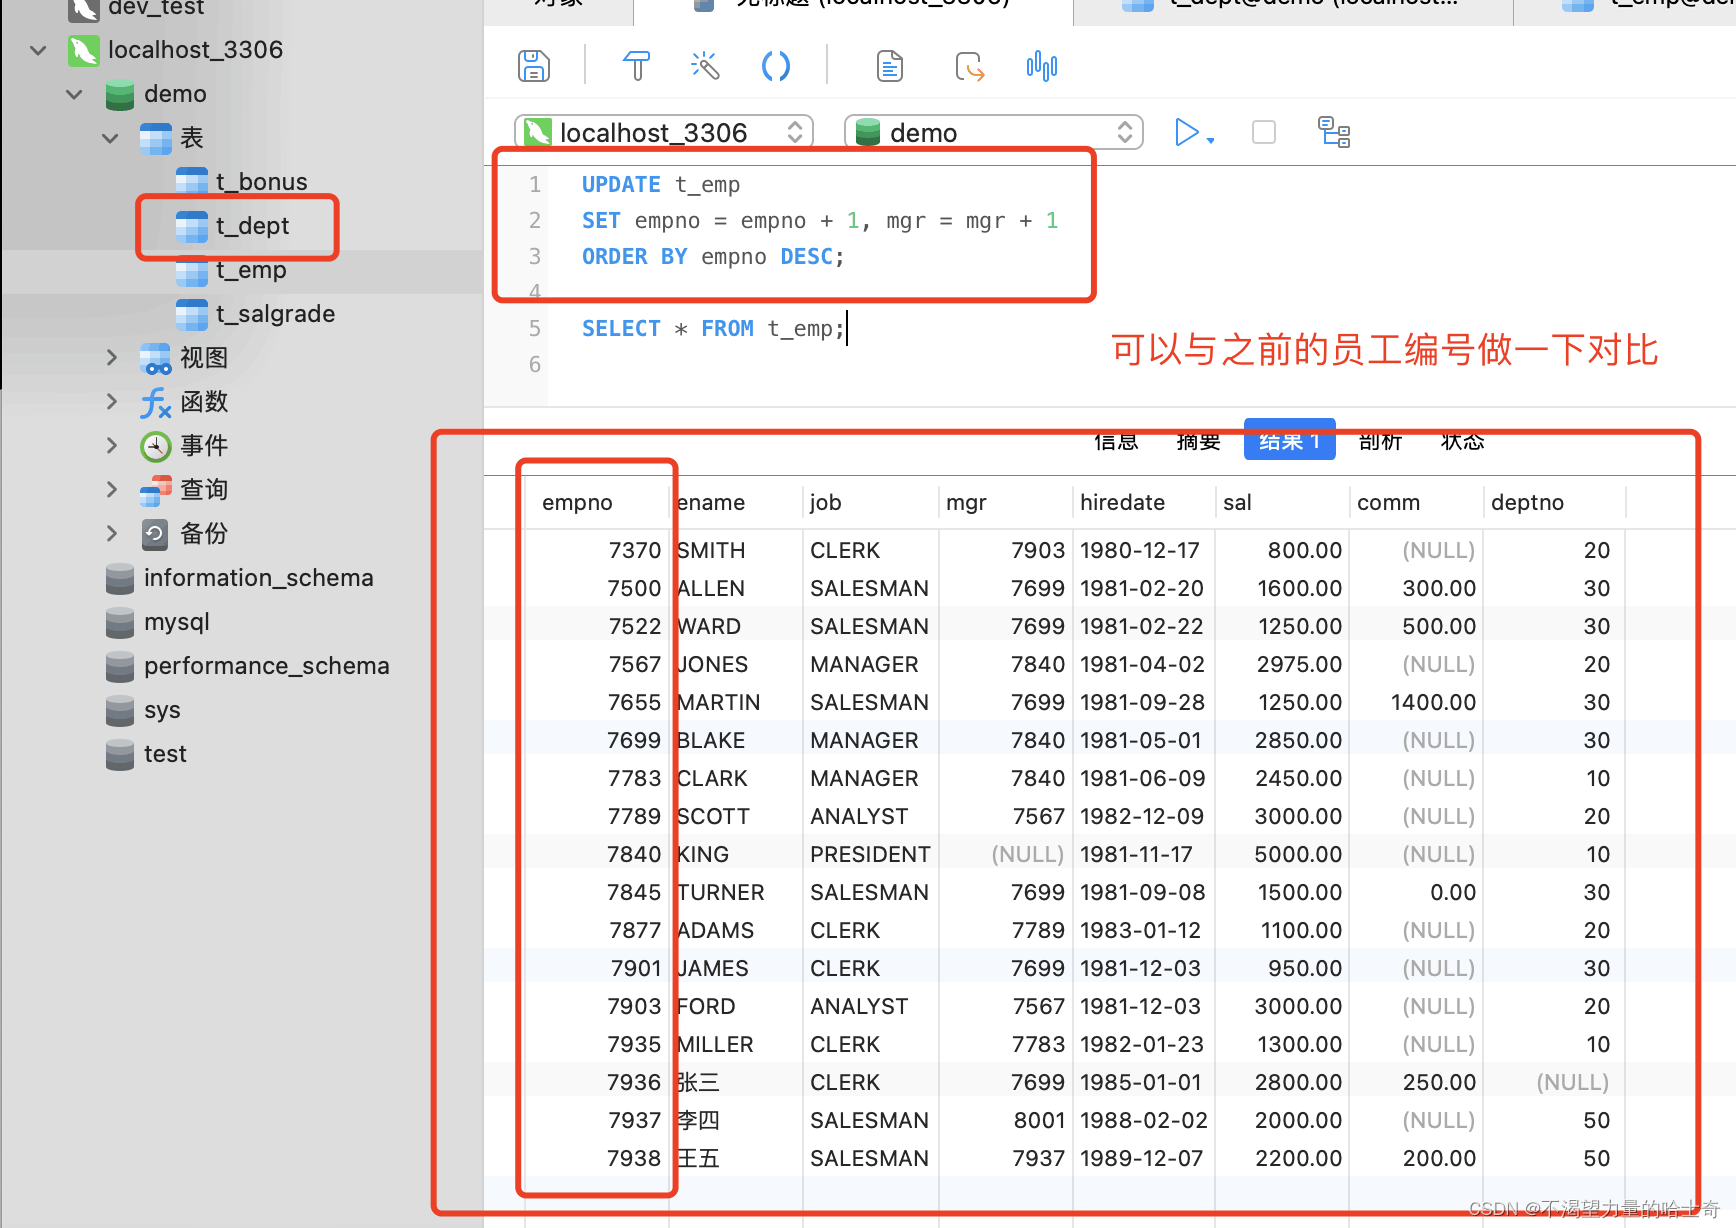Select the t_salgrade table
Viewport: 1736px width, 1228px height.
pos(275,313)
